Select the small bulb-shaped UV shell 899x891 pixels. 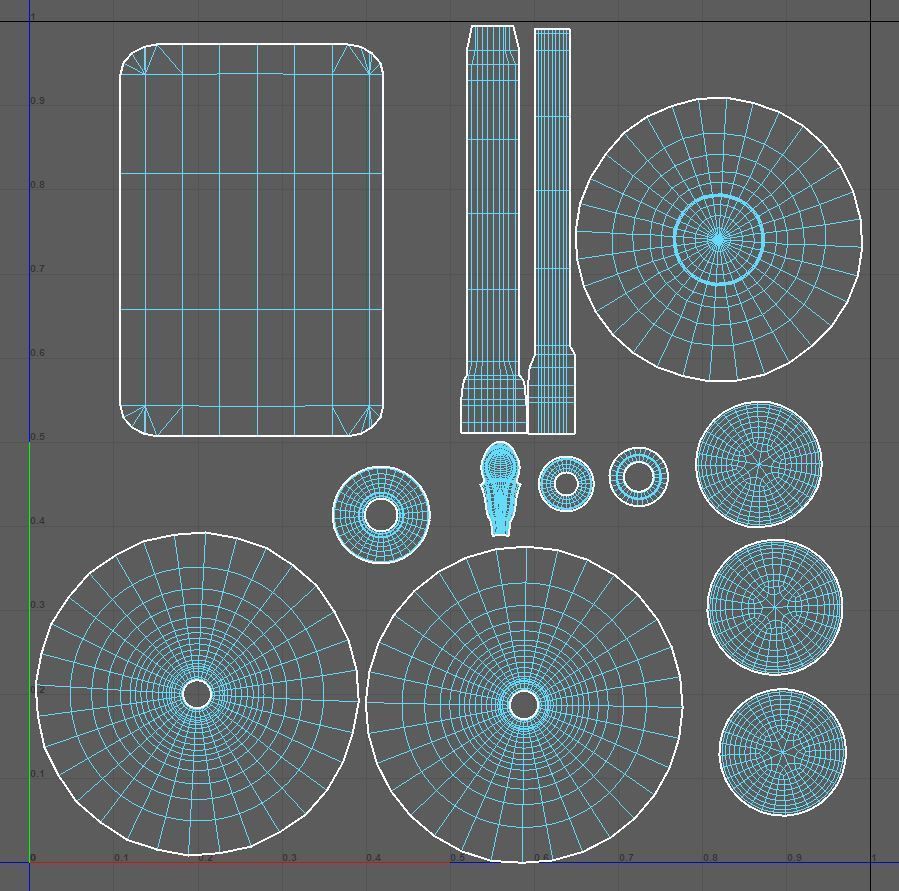500,489
